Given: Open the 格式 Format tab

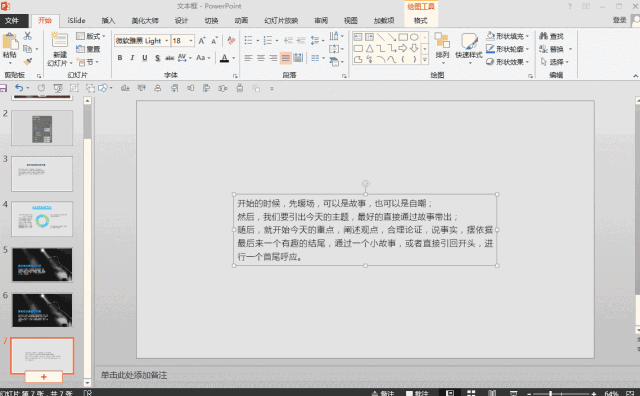Looking at the screenshot, I should coord(420,20).
